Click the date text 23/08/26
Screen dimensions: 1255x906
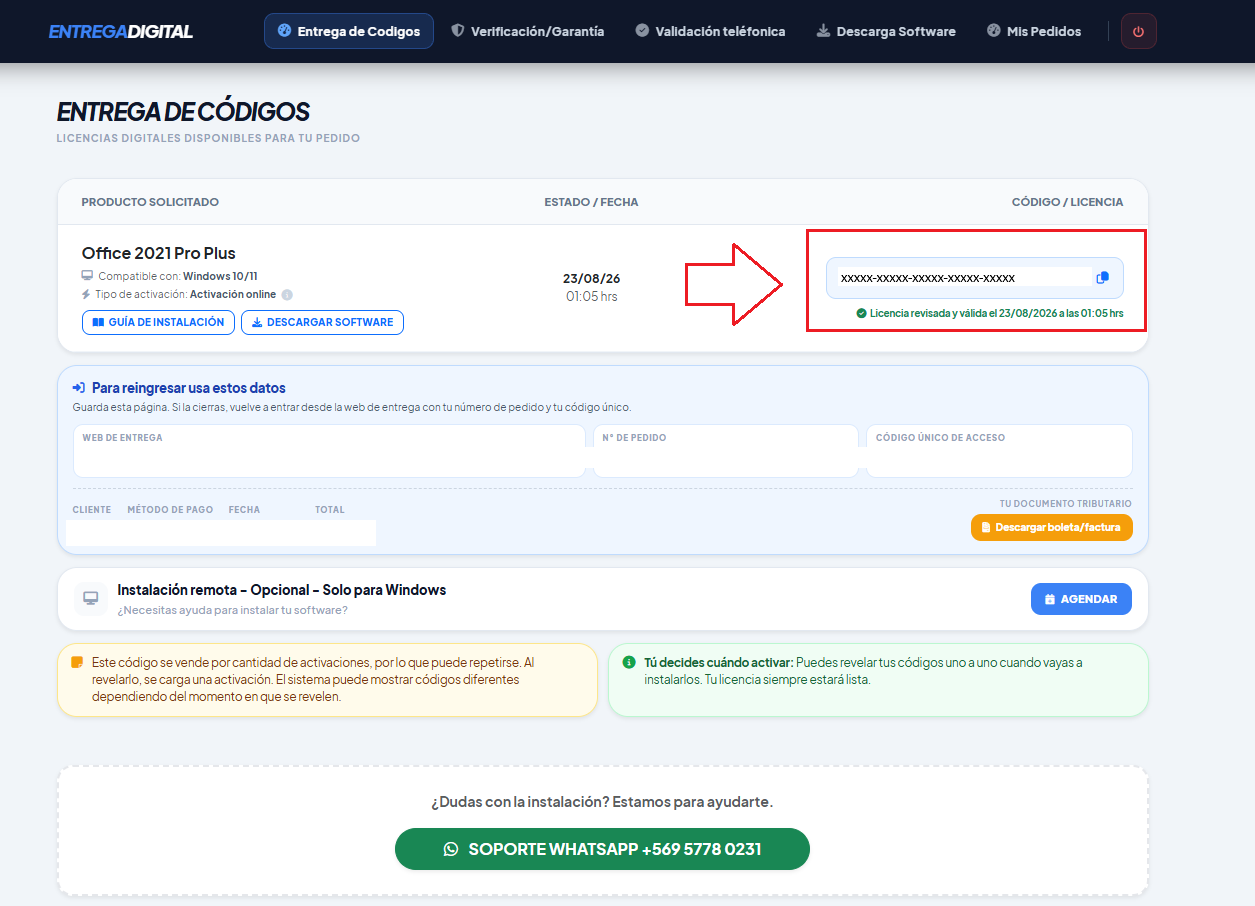(x=591, y=279)
